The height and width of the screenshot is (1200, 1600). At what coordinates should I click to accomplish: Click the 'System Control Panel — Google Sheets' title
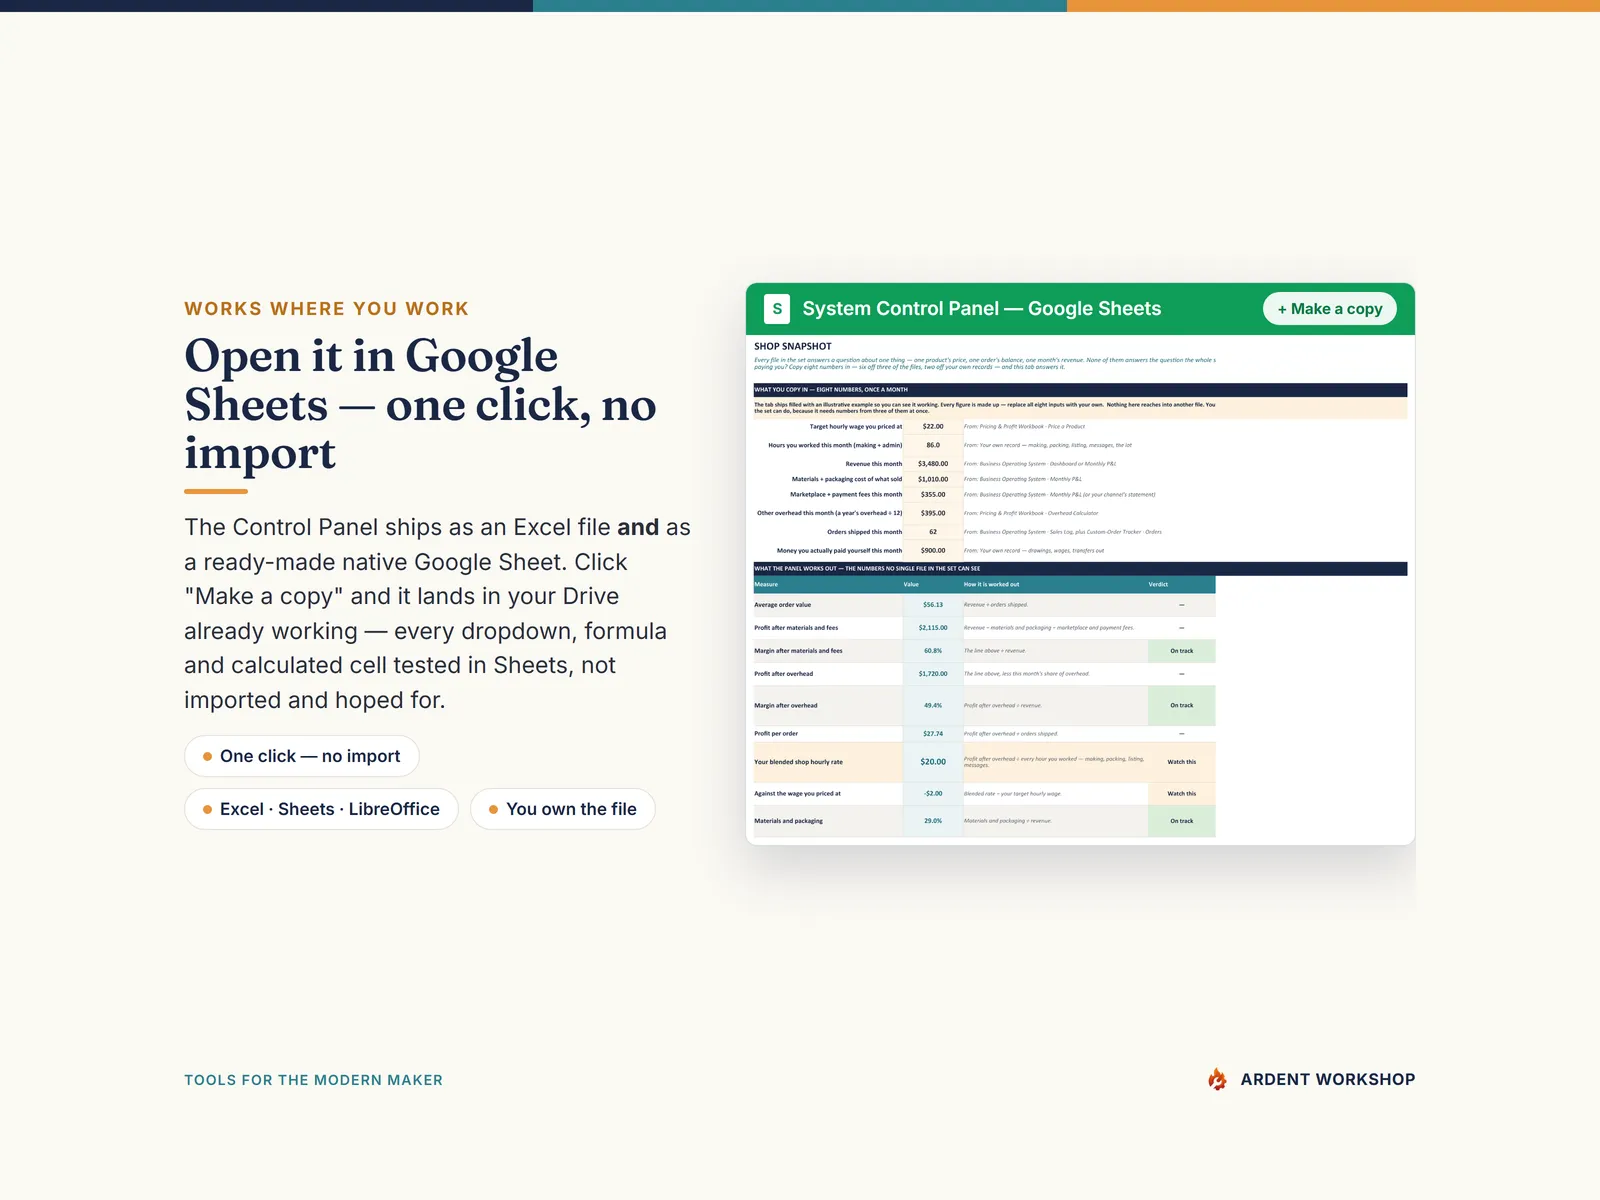click(982, 309)
